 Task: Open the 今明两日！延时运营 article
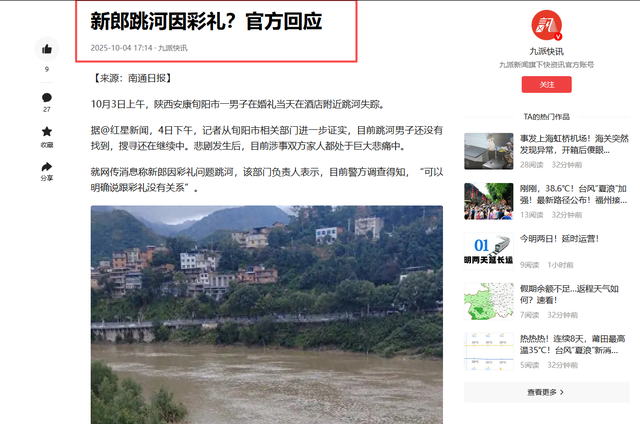[x=559, y=239]
